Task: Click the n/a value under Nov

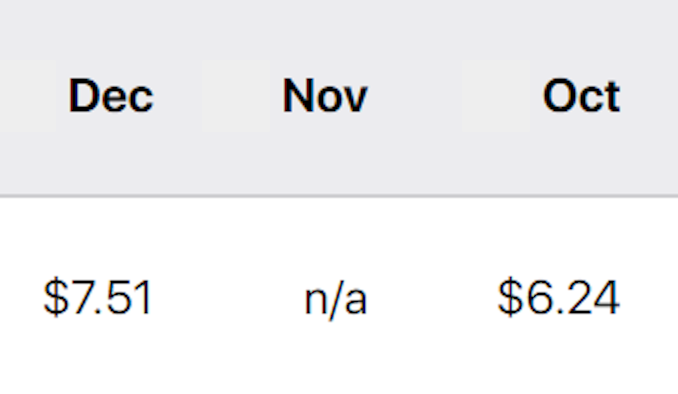Action: click(x=336, y=300)
